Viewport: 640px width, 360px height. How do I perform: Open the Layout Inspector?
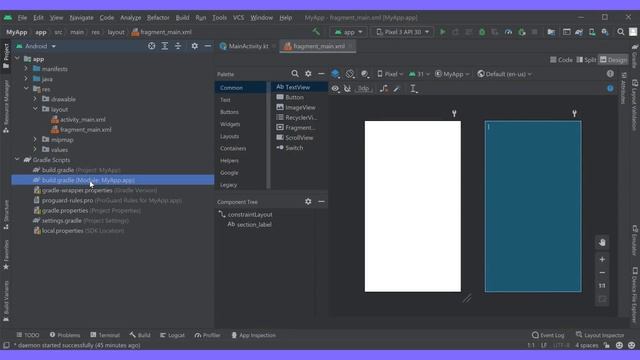pyautogui.click(x=600, y=335)
